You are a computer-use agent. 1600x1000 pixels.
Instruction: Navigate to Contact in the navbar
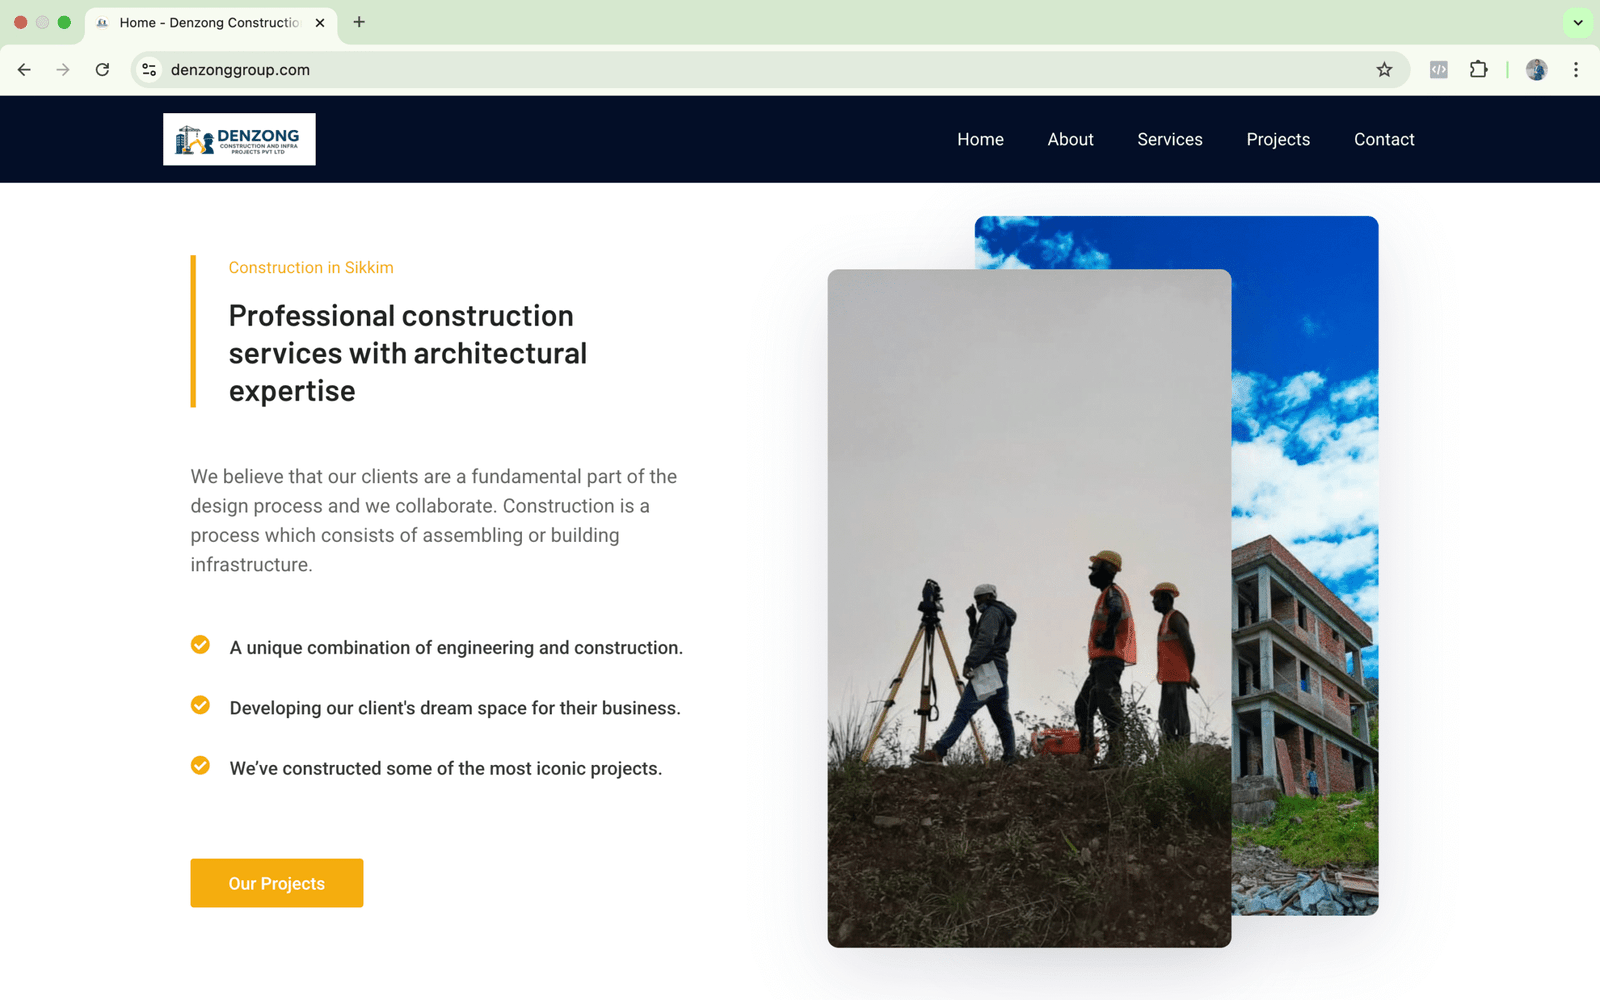click(x=1383, y=140)
